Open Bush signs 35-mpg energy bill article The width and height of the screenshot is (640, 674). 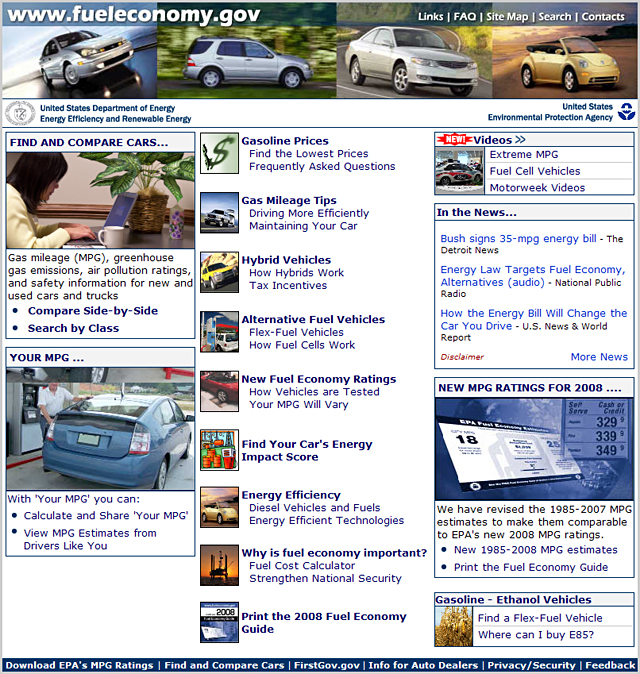pyautogui.click(x=518, y=239)
